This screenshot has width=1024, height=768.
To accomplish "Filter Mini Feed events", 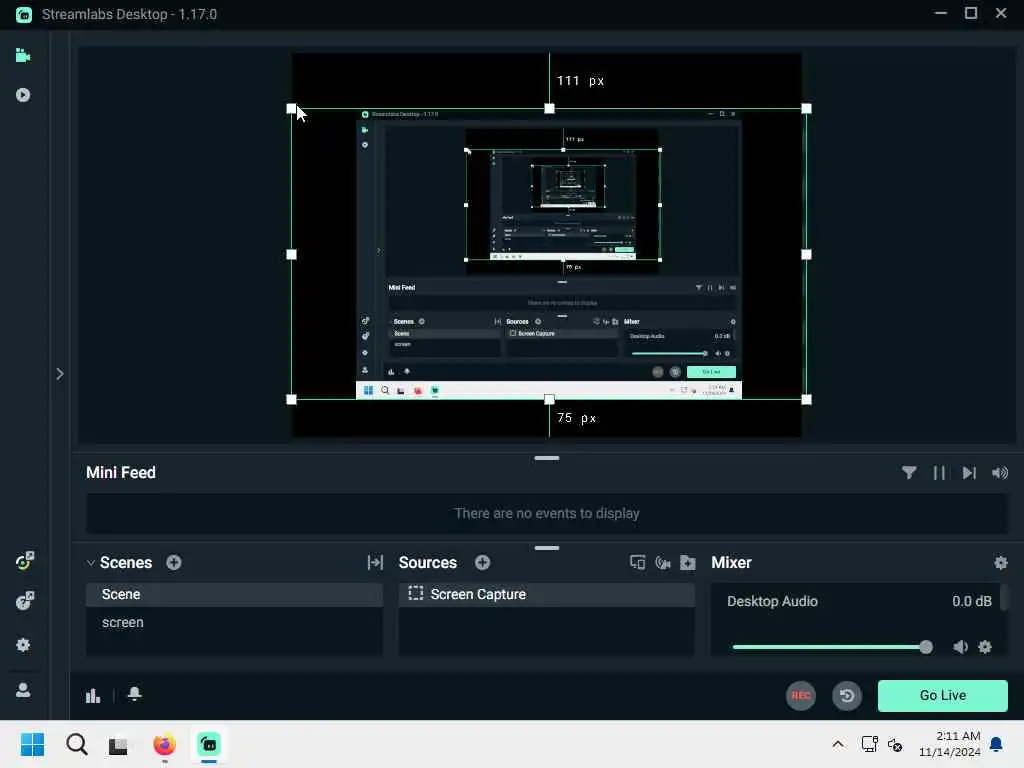I will pos(908,473).
